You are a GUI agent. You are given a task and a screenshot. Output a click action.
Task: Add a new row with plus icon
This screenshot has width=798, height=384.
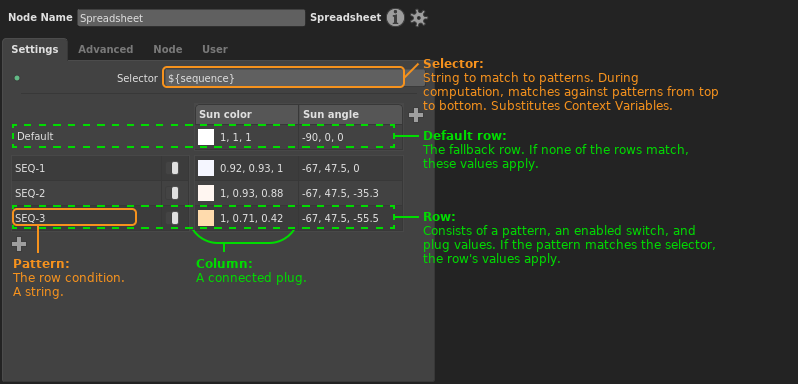[x=19, y=244]
